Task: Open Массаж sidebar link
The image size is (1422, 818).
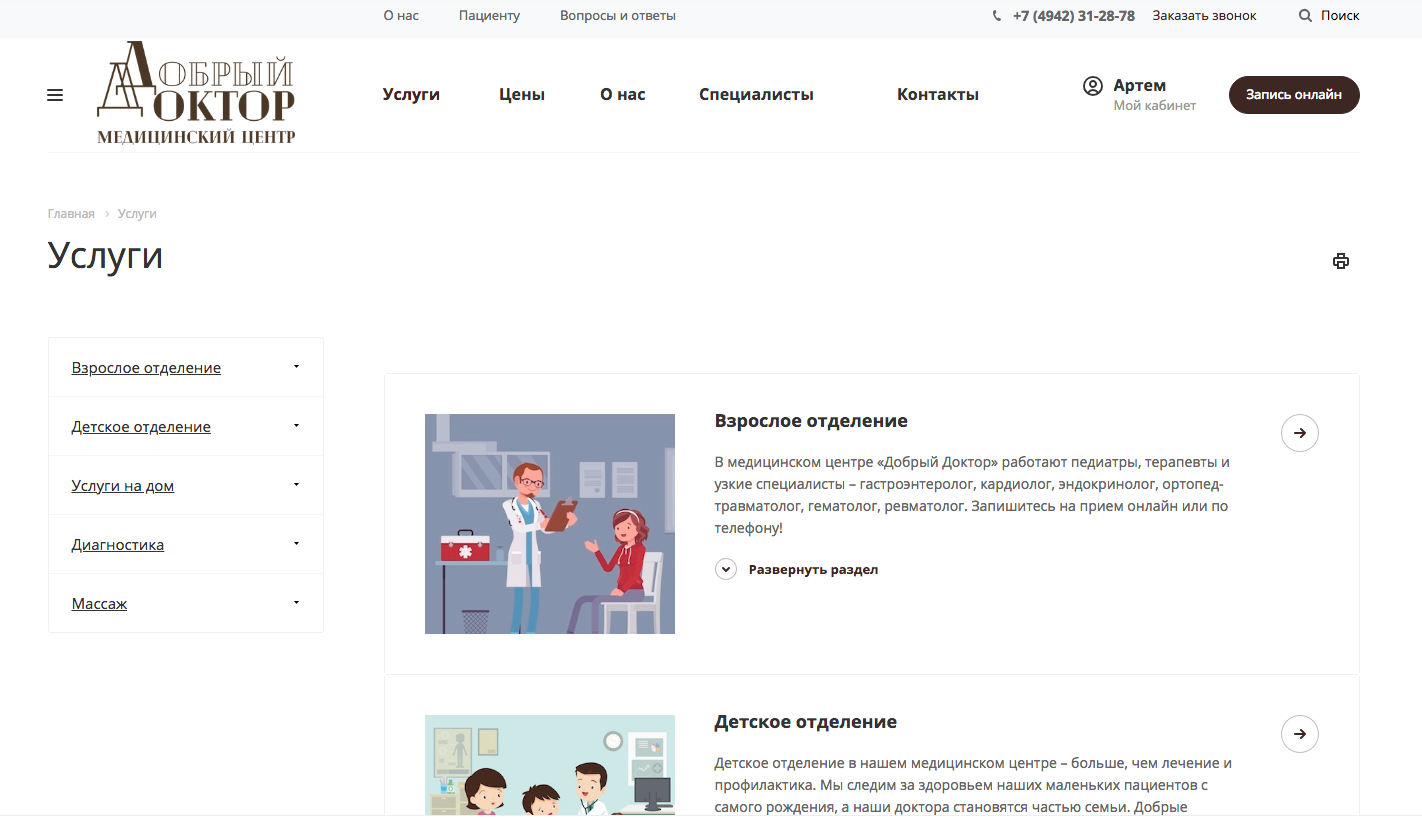Action: pos(99,604)
